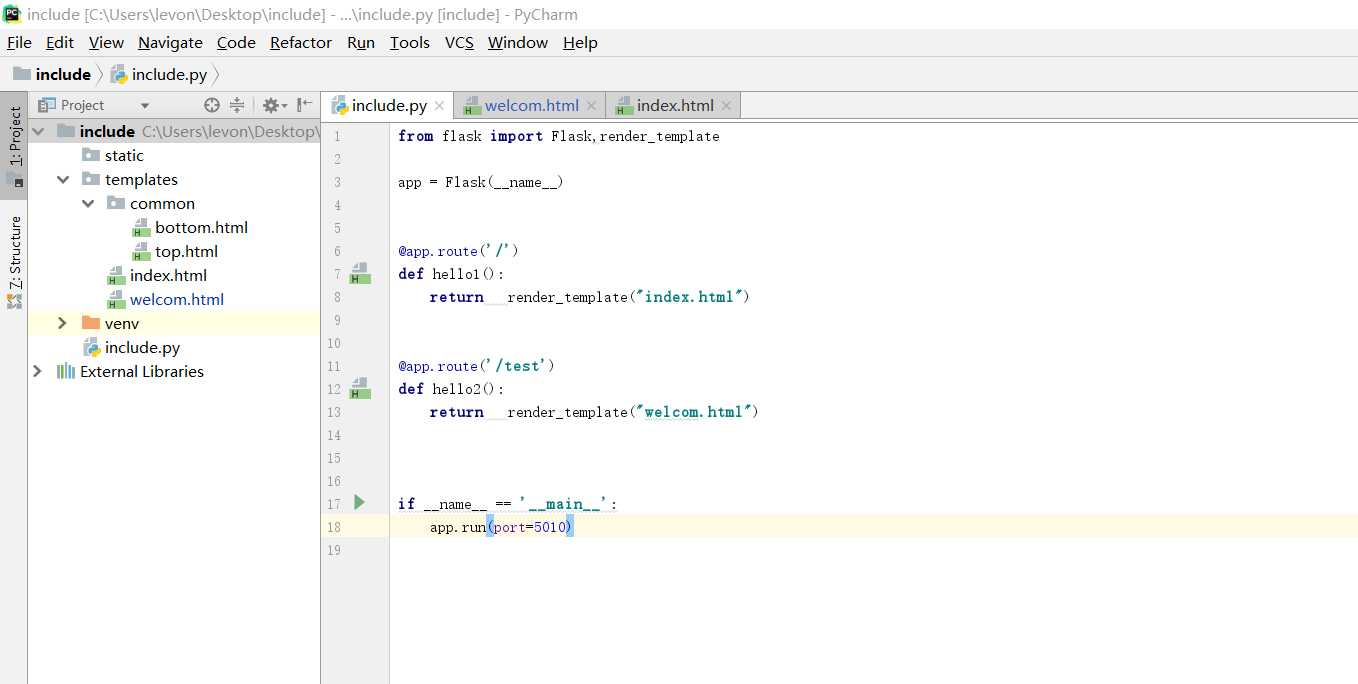Click the Python file icon beside include.py in tree

[91, 347]
